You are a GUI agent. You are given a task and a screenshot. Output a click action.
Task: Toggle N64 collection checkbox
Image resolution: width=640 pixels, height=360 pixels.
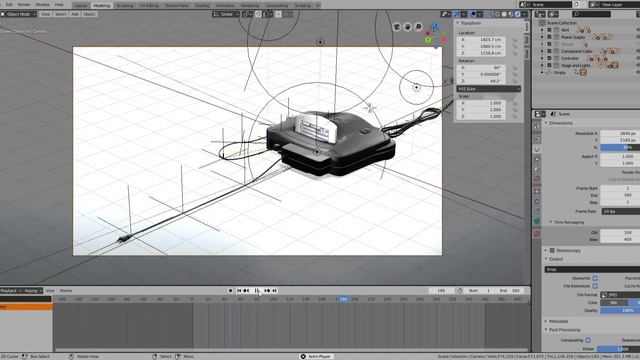(549, 30)
